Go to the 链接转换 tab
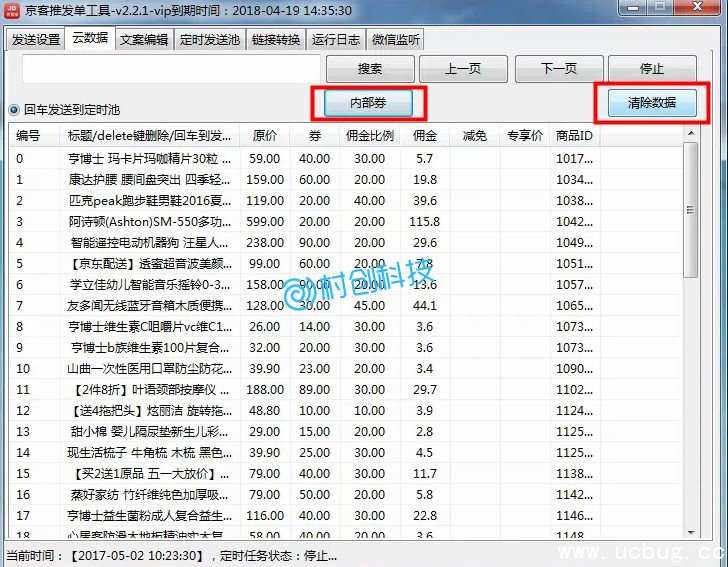Viewport: 728px width, 567px height. [276, 39]
